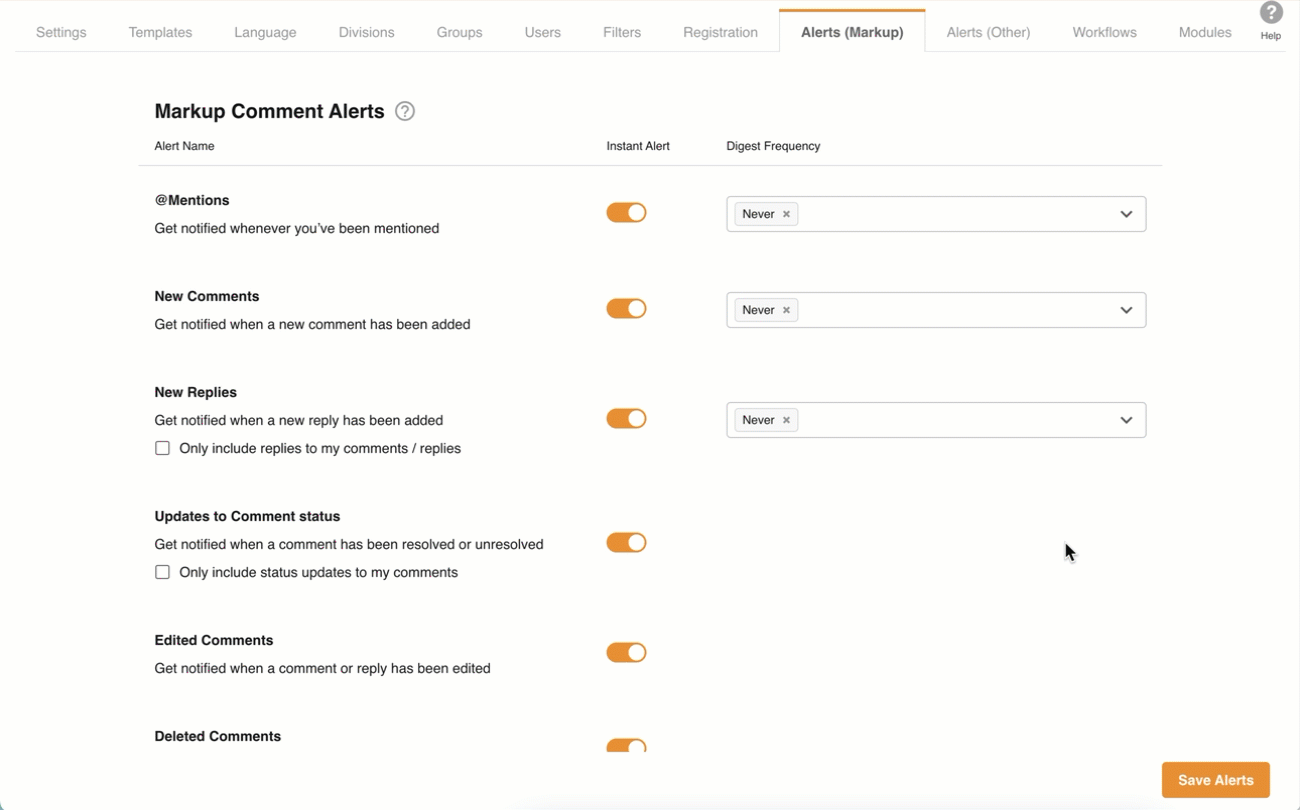
Task: Go to the Templates tab
Action: point(160,32)
